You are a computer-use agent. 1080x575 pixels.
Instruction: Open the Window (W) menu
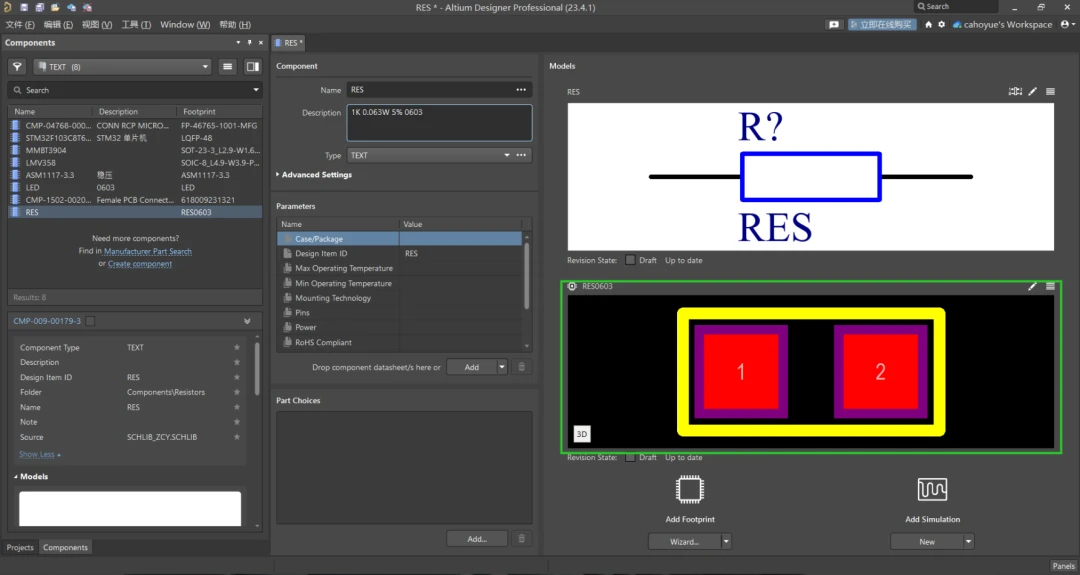pos(185,24)
